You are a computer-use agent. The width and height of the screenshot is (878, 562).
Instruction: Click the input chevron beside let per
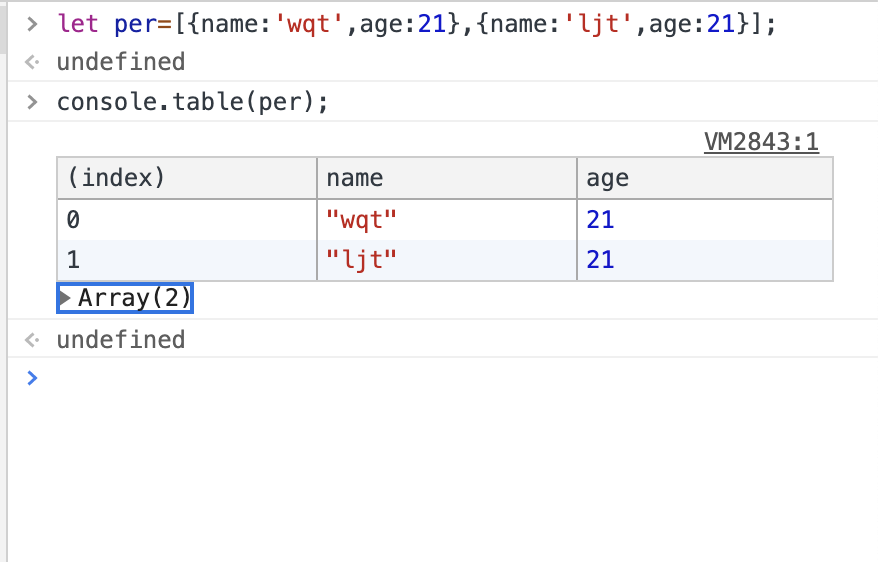[32, 22]
